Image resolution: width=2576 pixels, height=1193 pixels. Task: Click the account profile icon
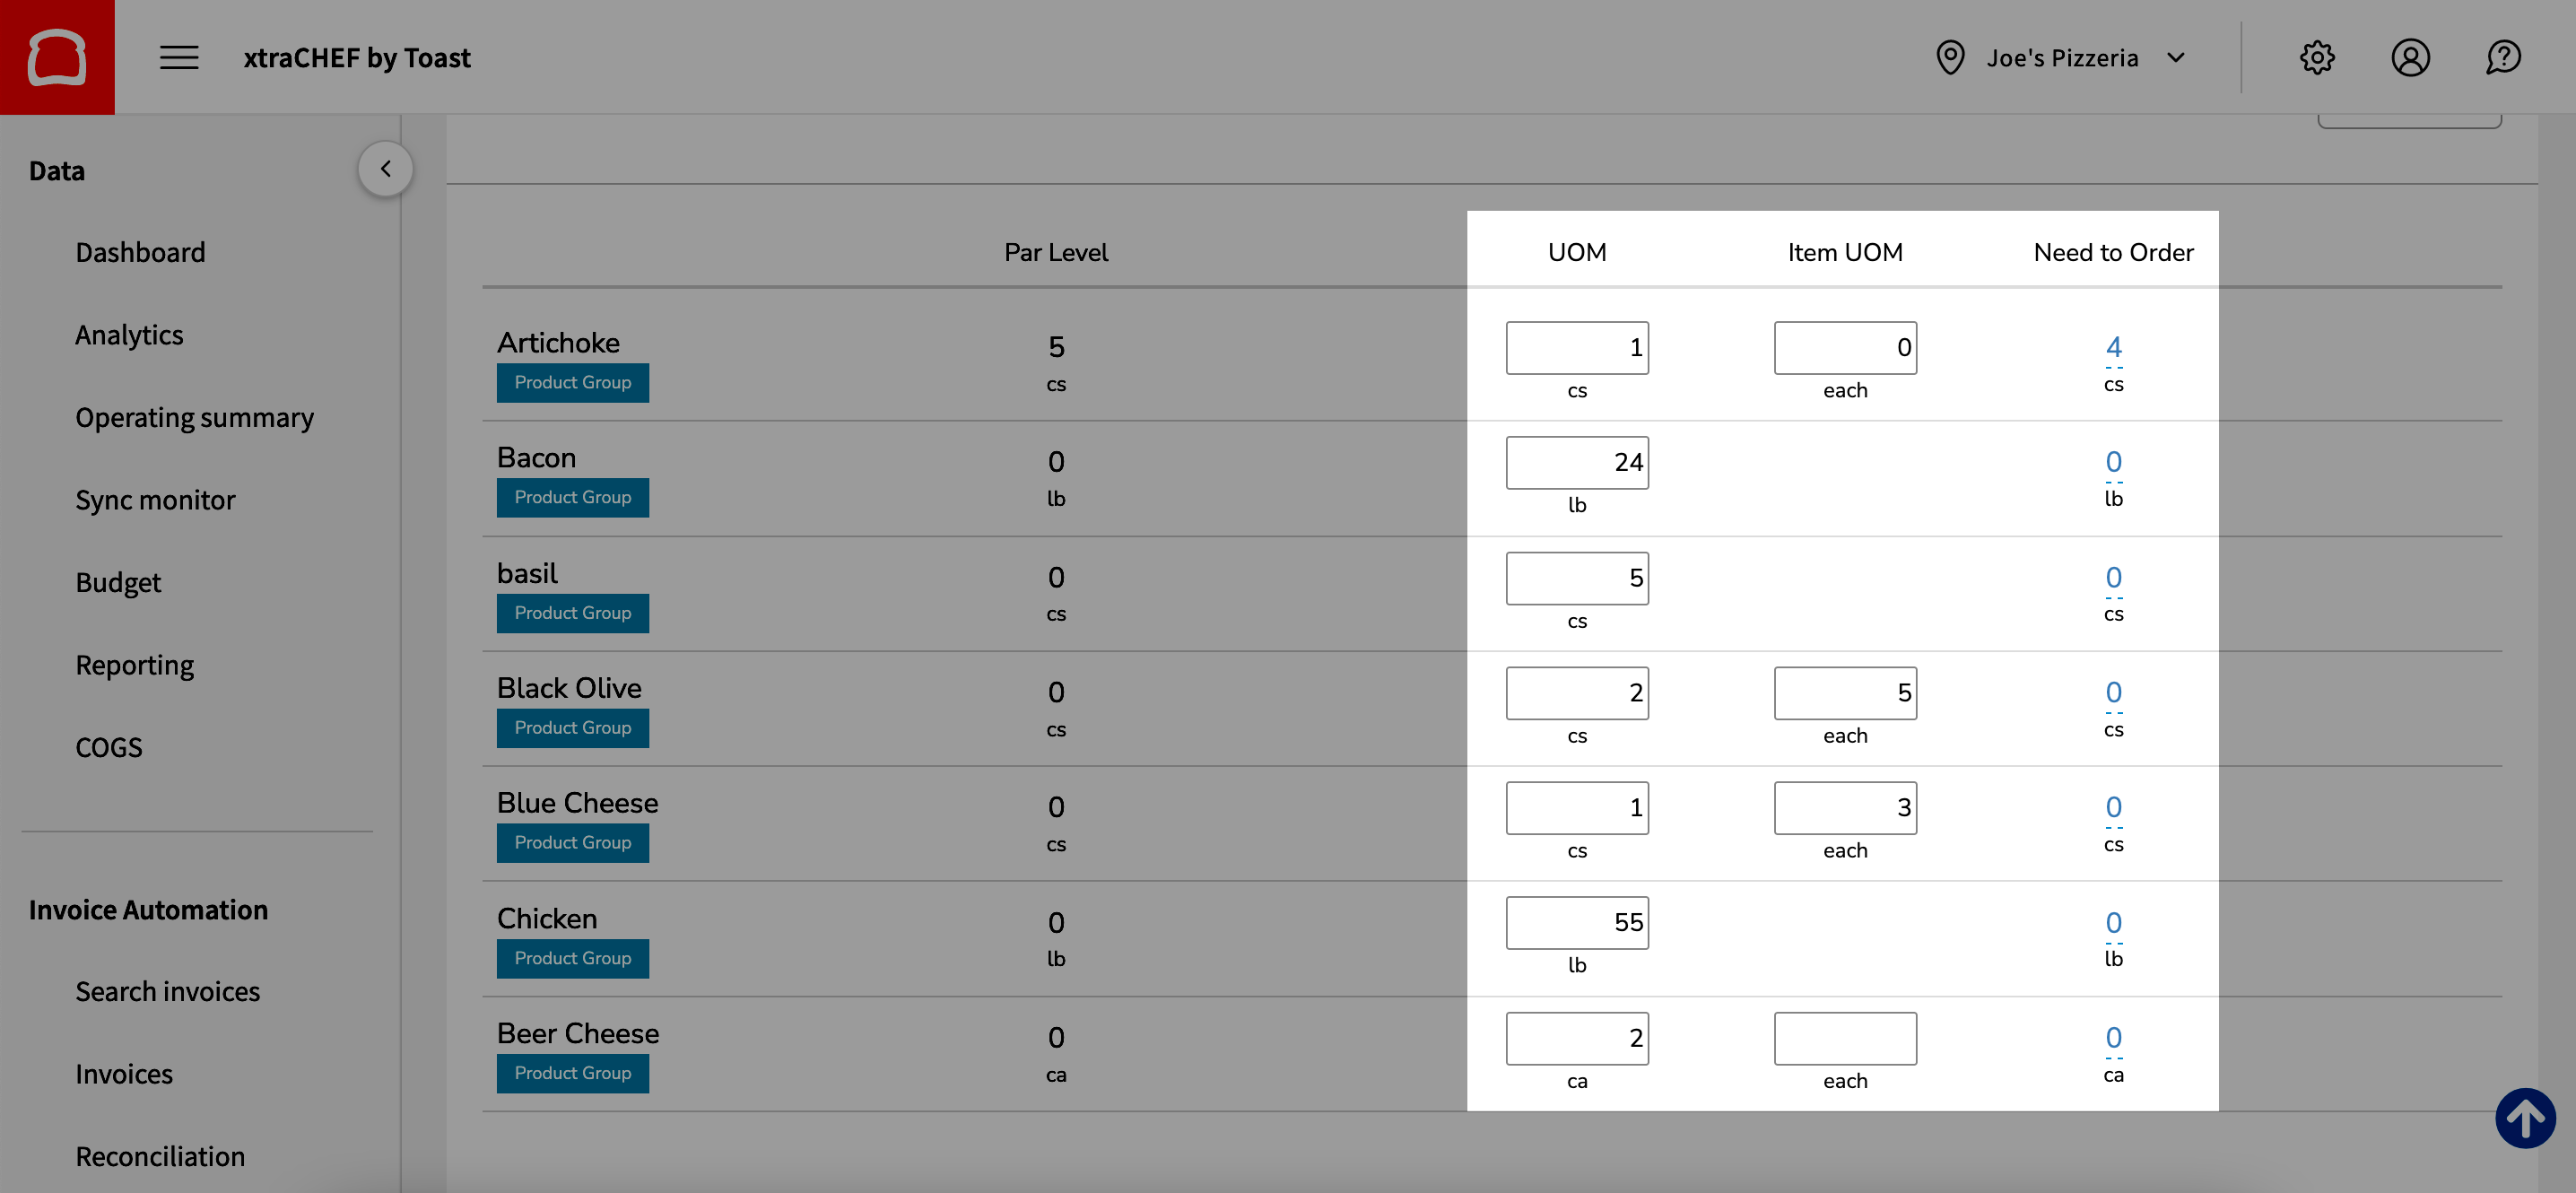[x=2411, y=57]
